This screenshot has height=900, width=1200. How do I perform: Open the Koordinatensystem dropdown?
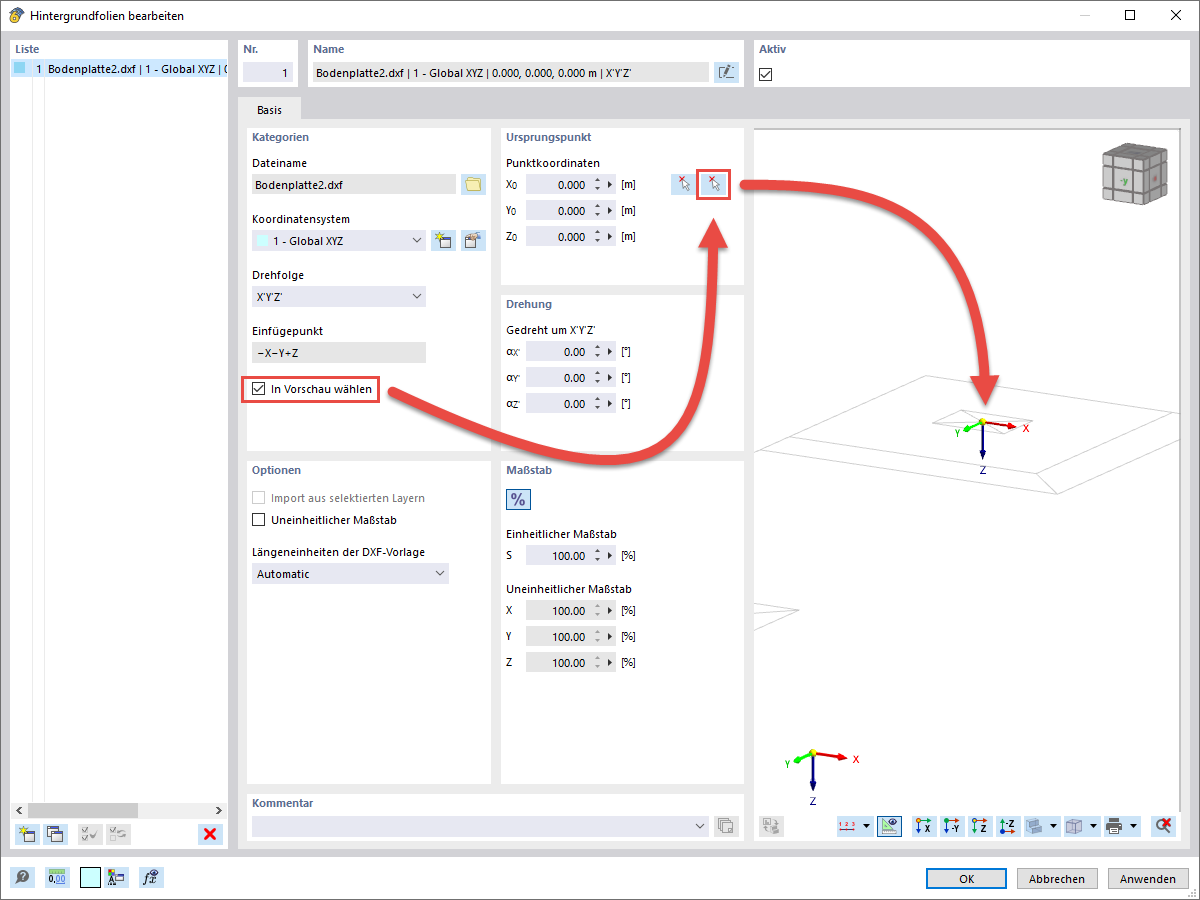click(417, 240)
